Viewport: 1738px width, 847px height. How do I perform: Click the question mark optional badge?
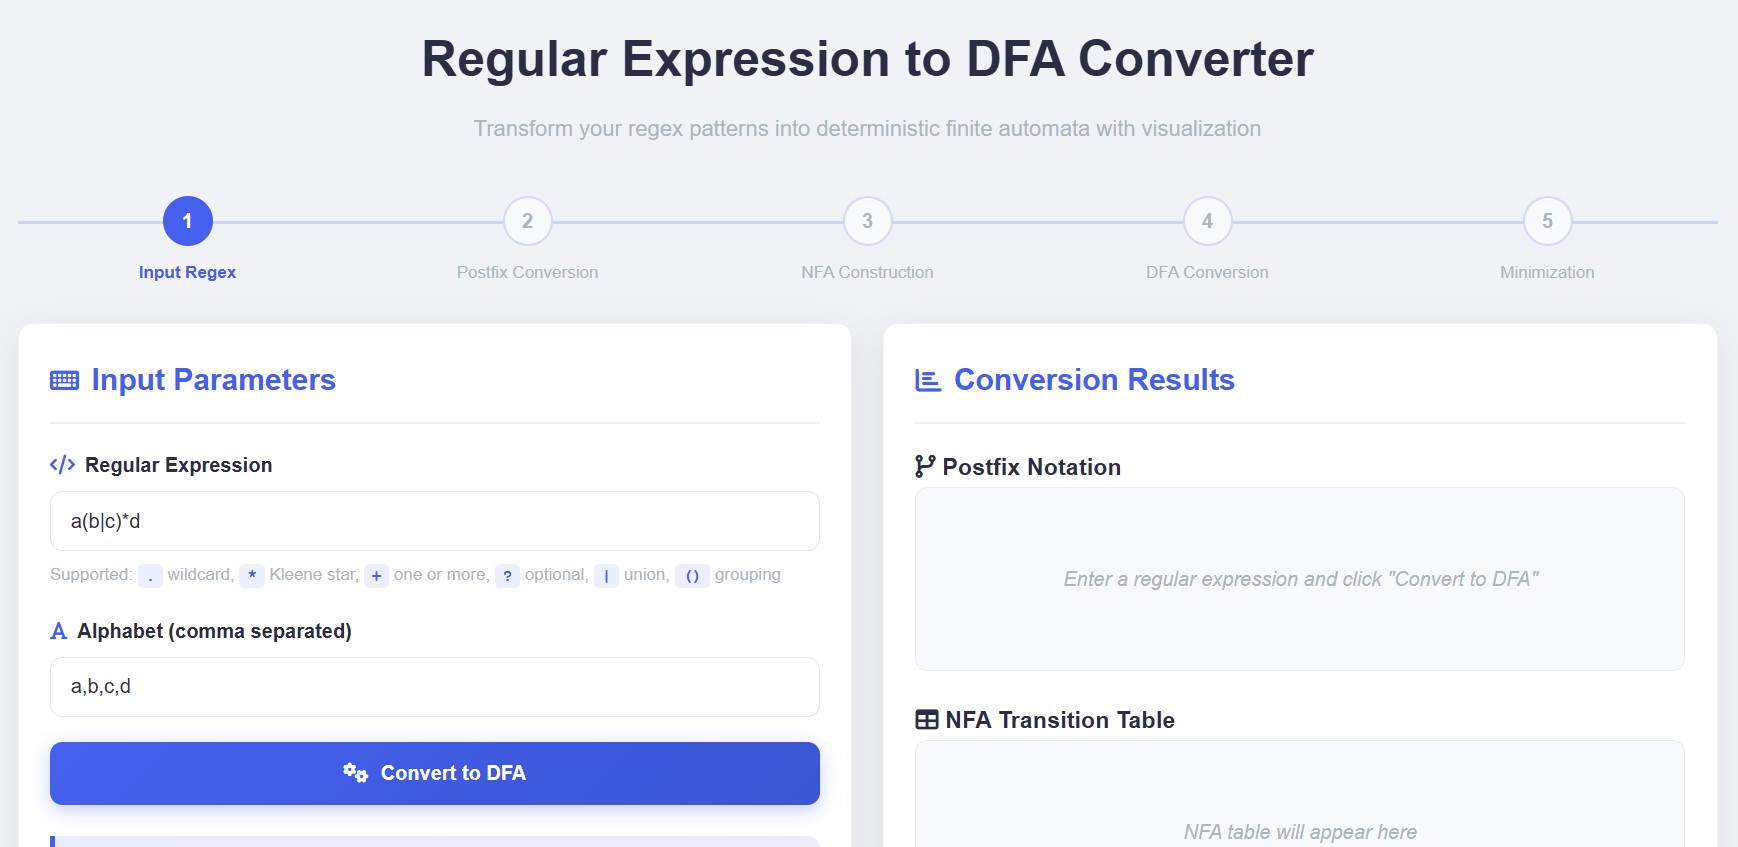click(507, 575)
